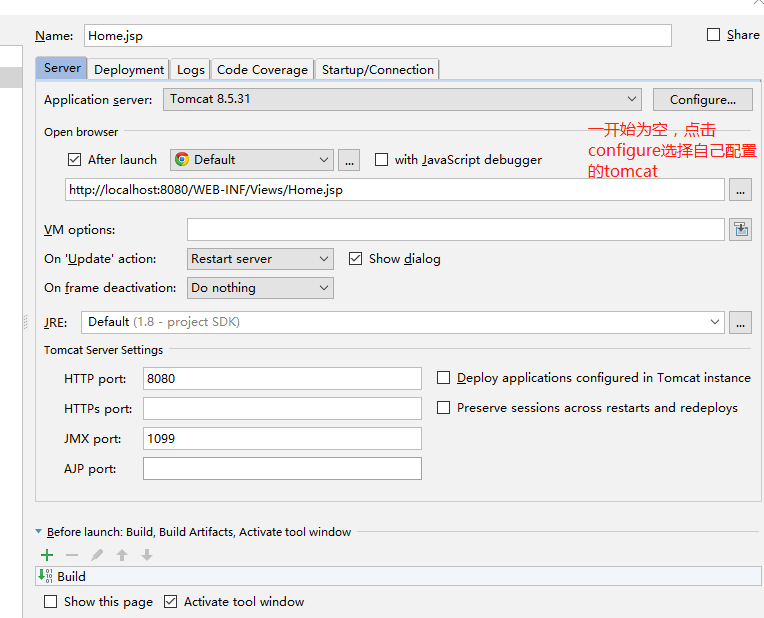764x618 pixels.
Task: Switch to the Code Coverage tab
Action: coord(262,70)
